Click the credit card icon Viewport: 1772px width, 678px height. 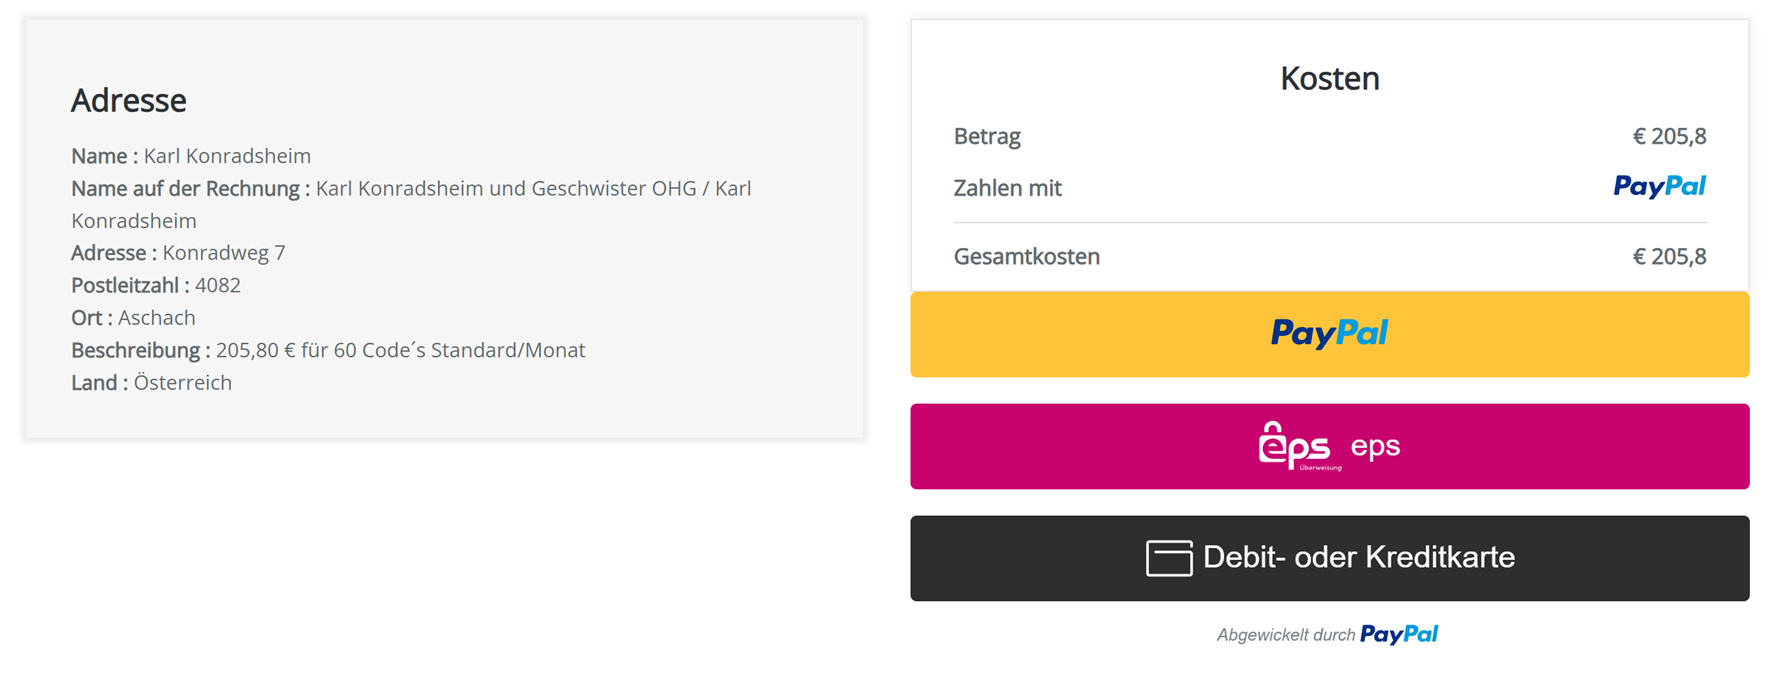click(x=1168, y=558)
